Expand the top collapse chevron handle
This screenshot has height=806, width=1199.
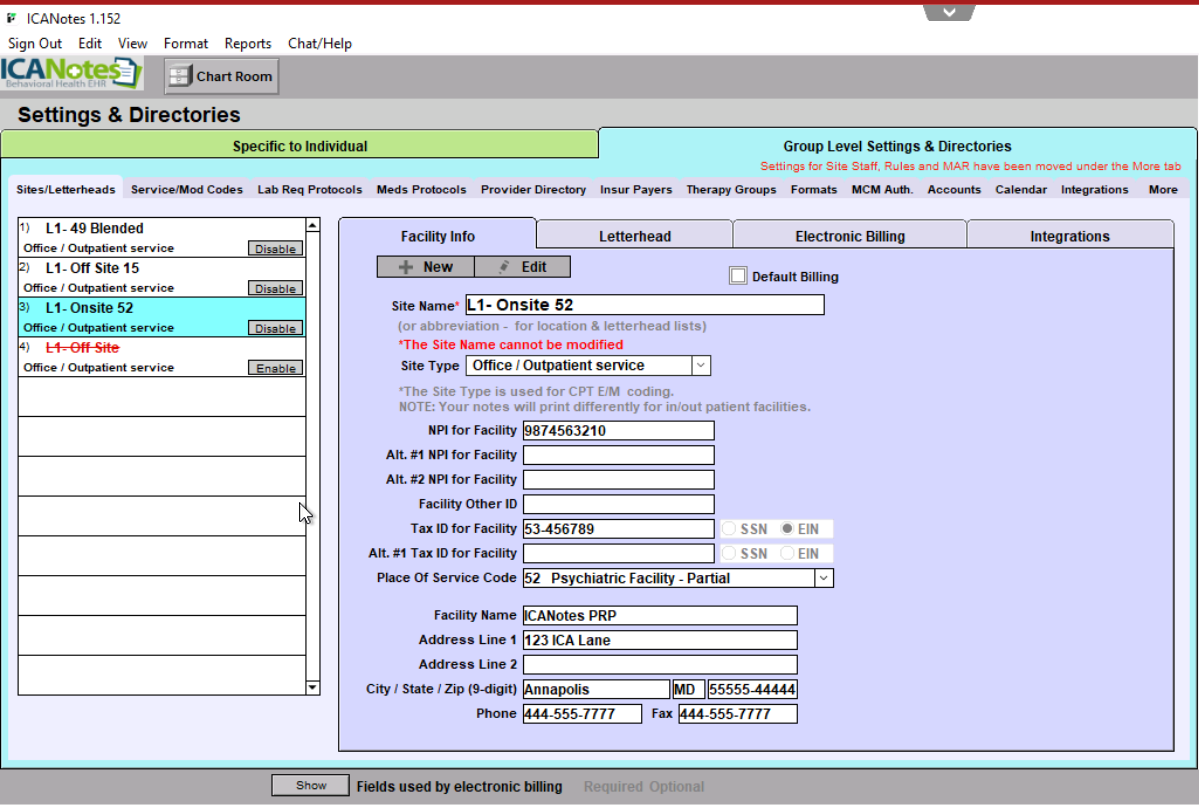point(949,12)
